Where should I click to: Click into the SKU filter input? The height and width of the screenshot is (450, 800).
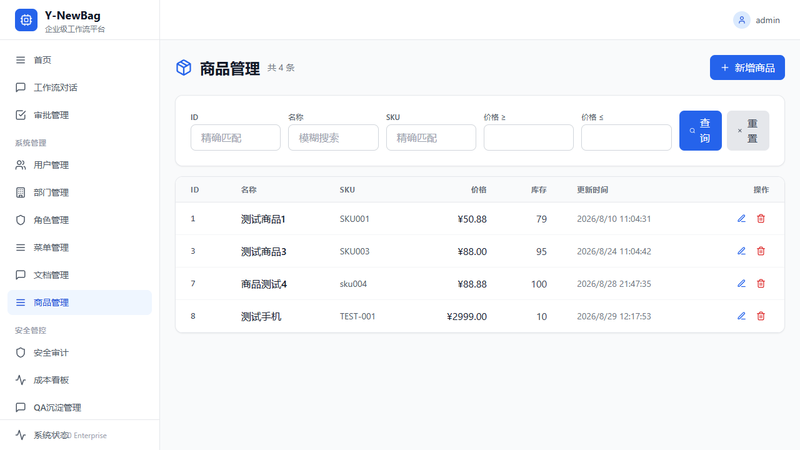[x=431, y=138]
